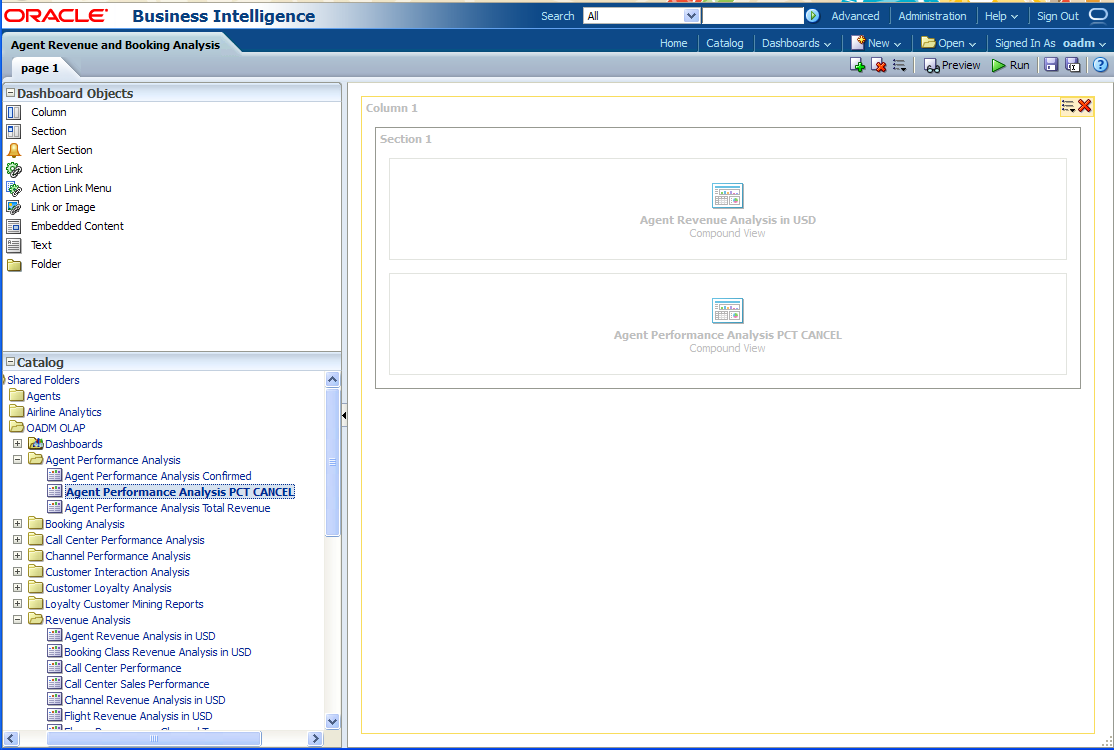
Task: Click the Delete Current Page icon
Action: tap(879, 65)
